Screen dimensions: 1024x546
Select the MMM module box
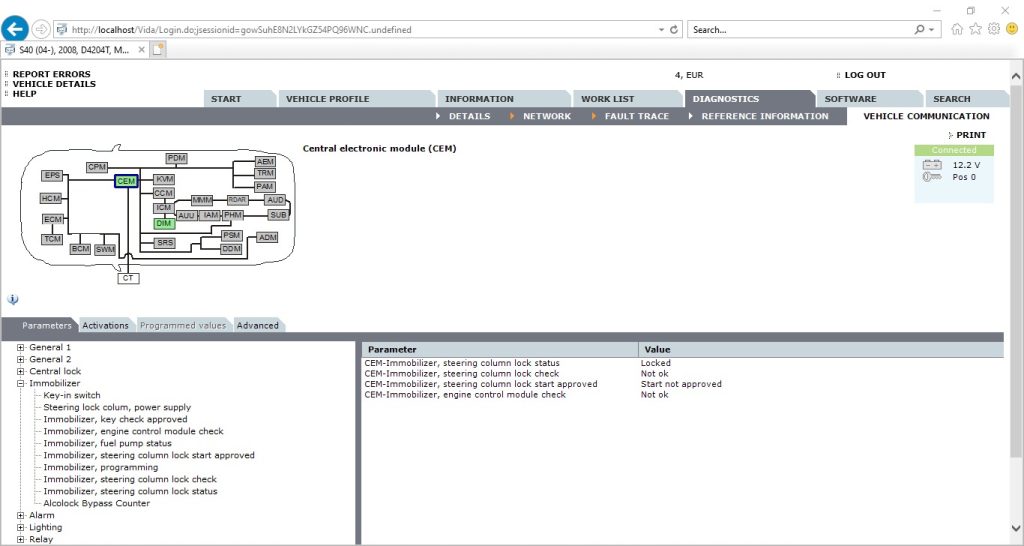point(202,200)
